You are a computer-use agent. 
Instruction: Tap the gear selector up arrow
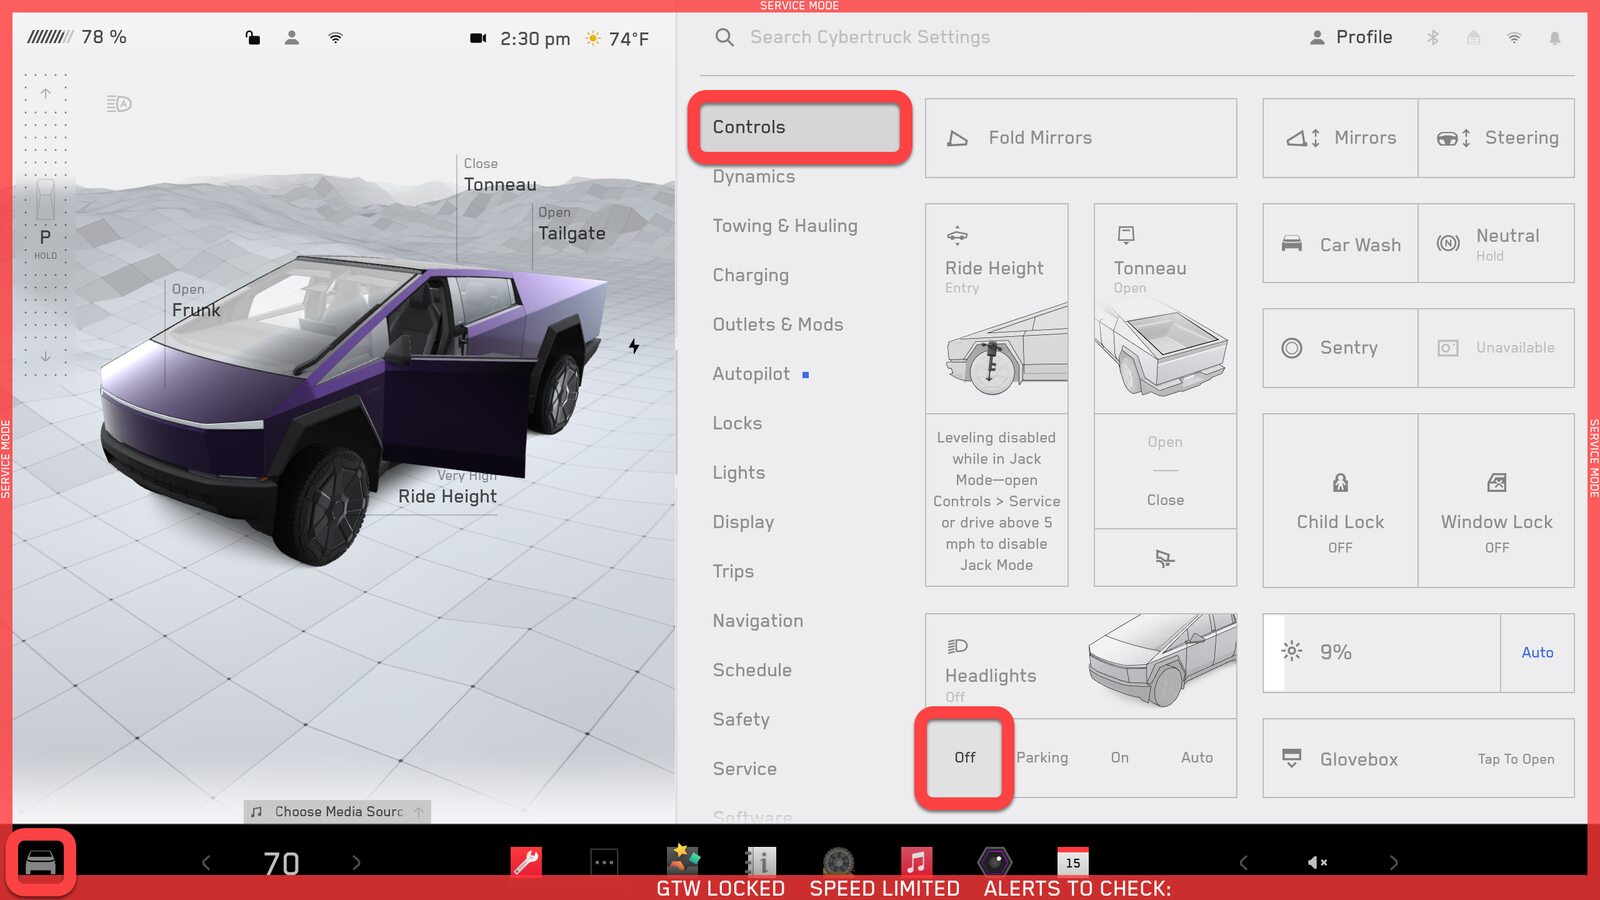point(45,93)
